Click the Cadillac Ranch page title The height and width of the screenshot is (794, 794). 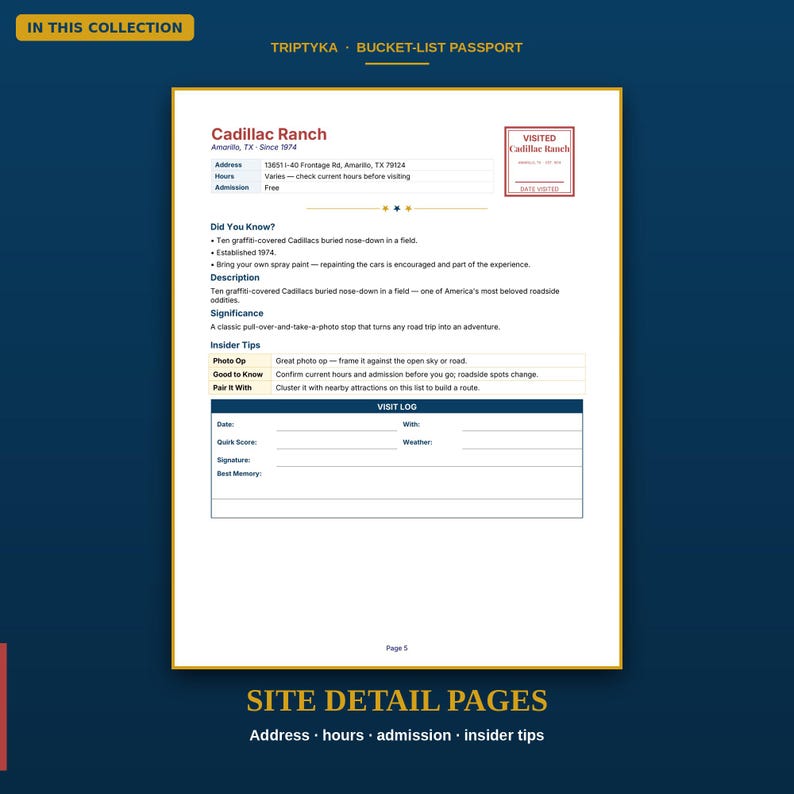pos(269,134)
